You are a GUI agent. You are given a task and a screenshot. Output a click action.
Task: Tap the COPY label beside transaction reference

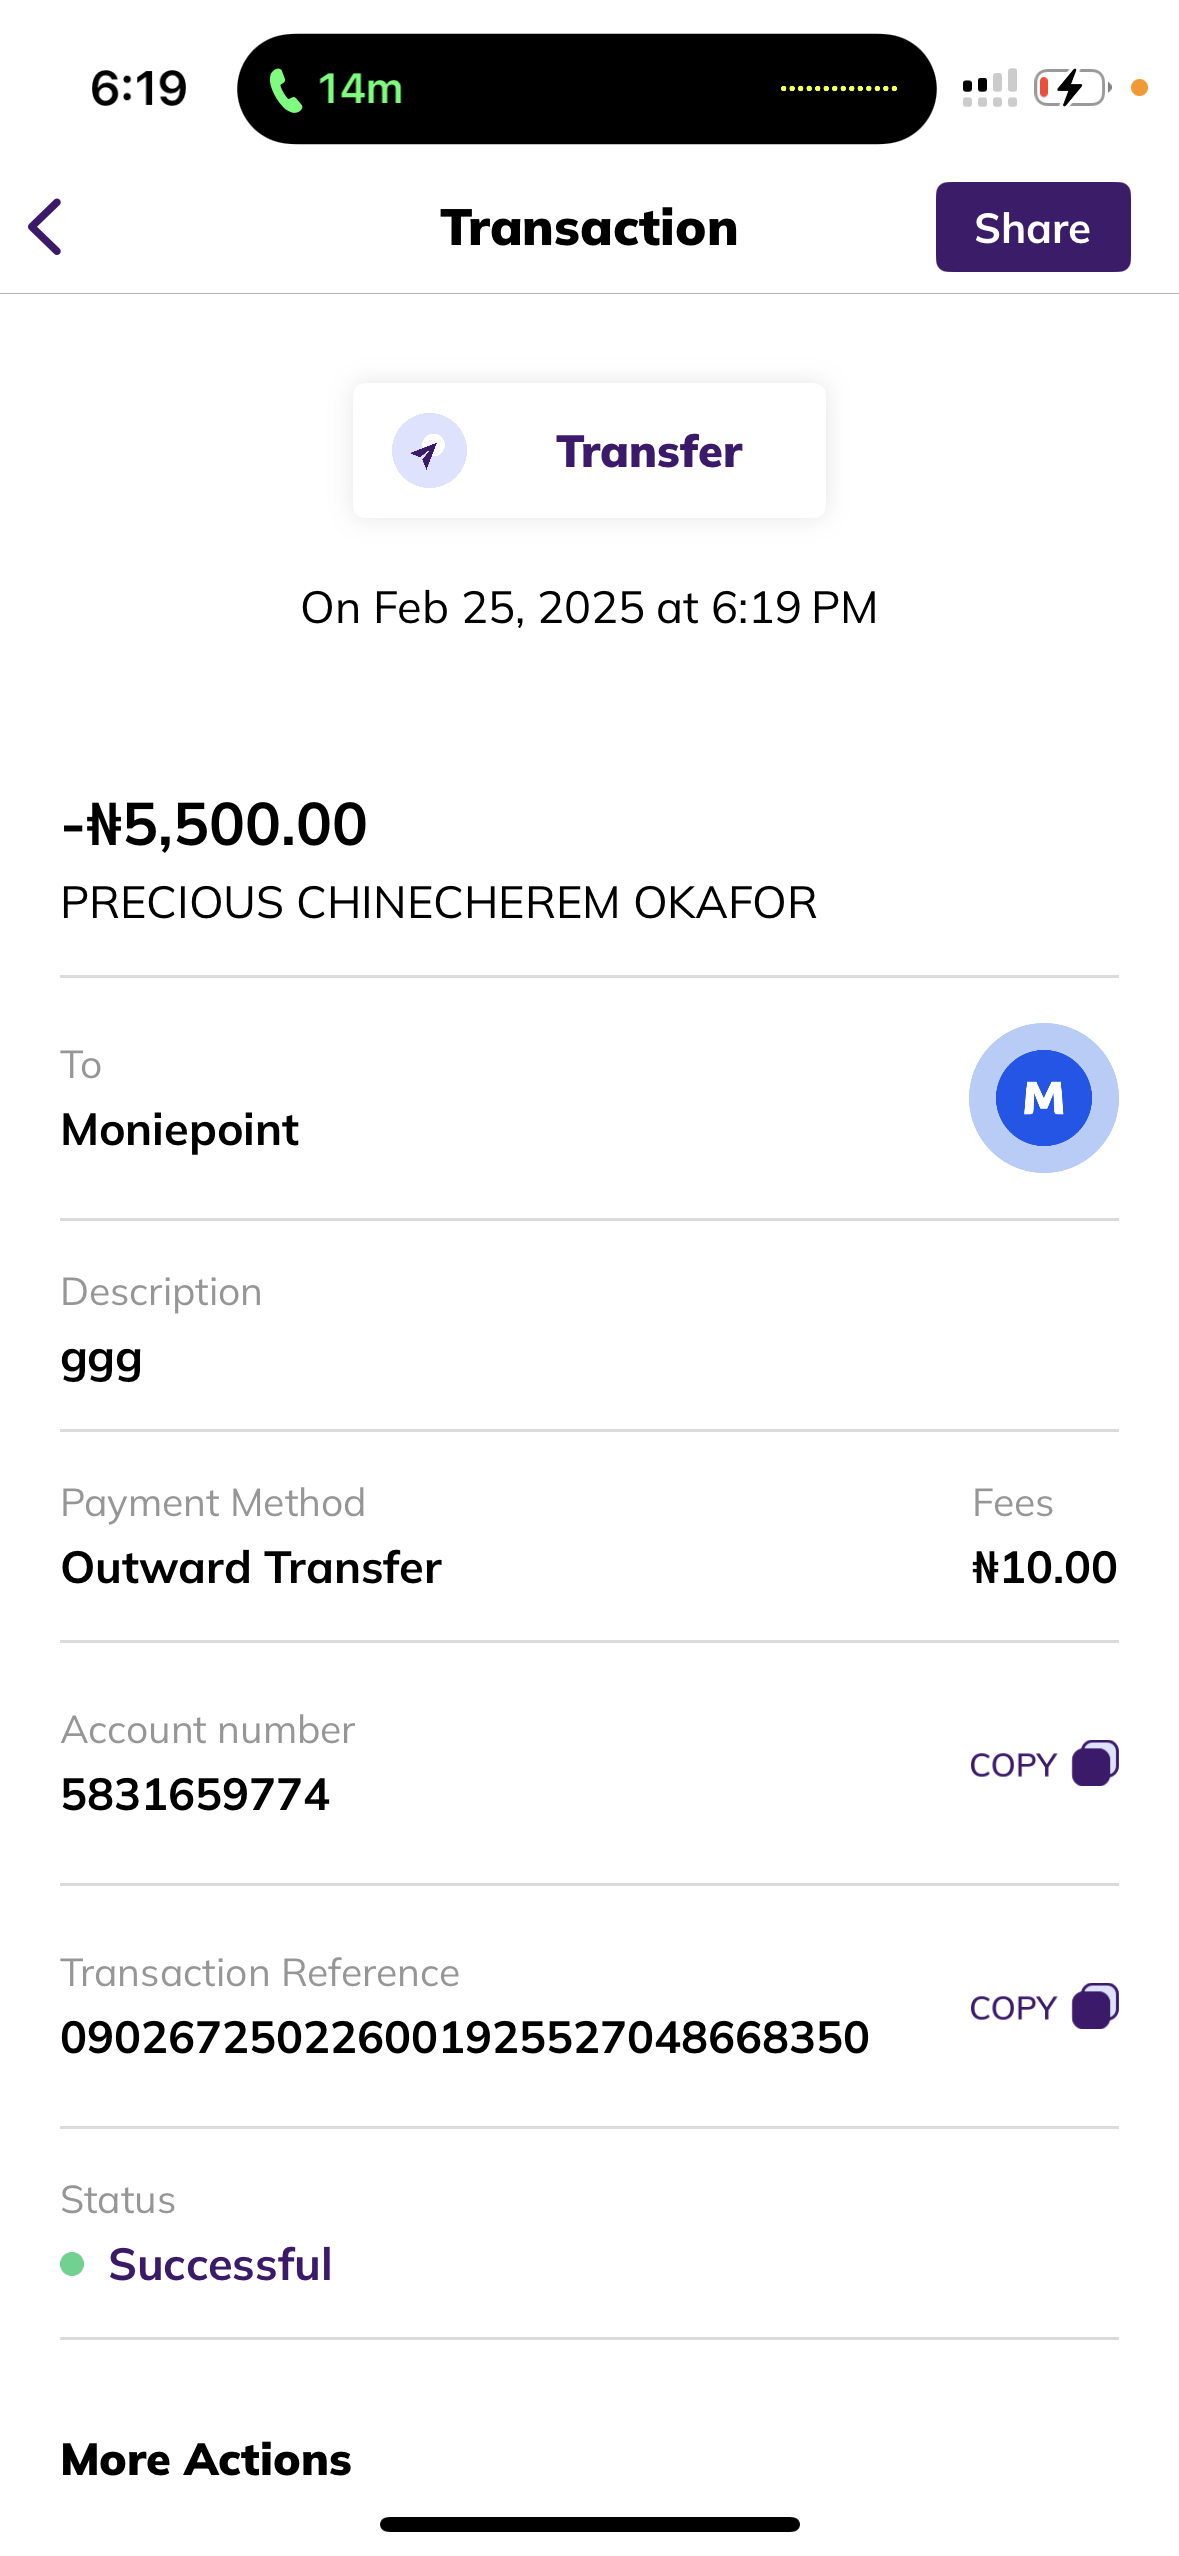1013,2008
